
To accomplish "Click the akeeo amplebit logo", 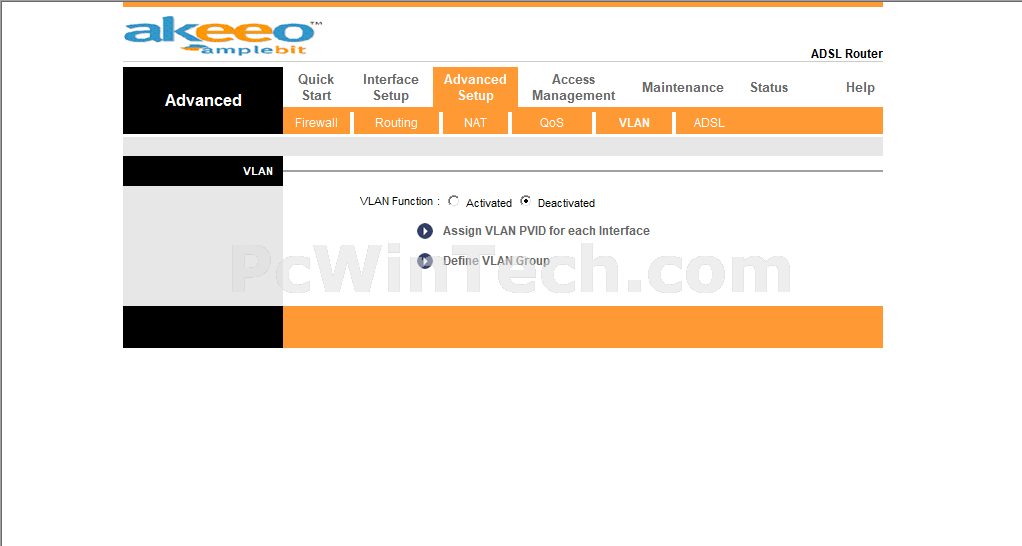I will tap(223, 36).
